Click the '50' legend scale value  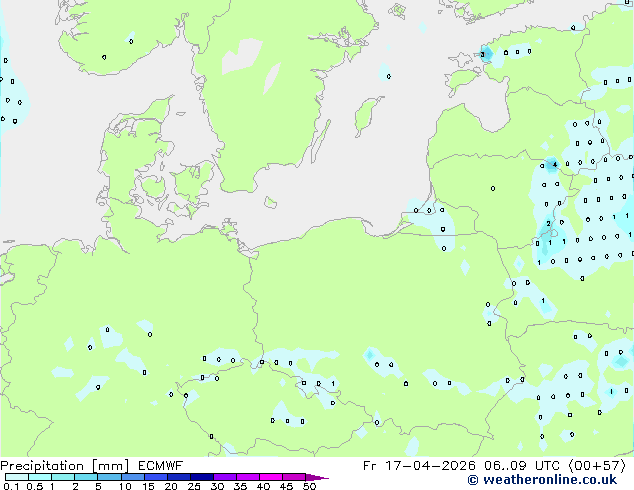coord(309,486)
